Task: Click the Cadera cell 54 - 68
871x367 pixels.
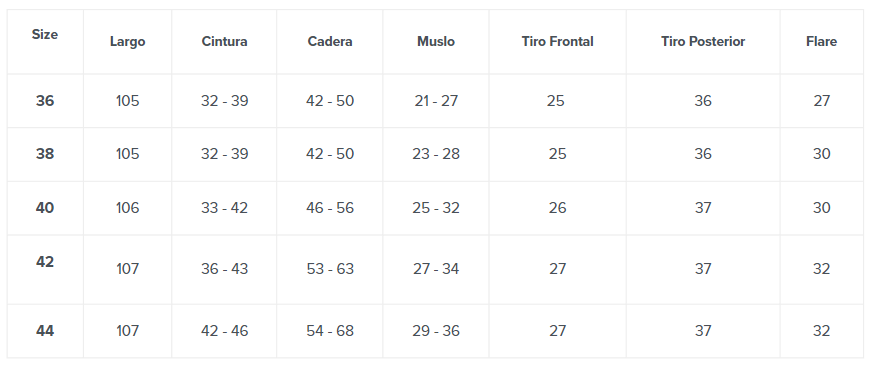Action: pos(330,331)
